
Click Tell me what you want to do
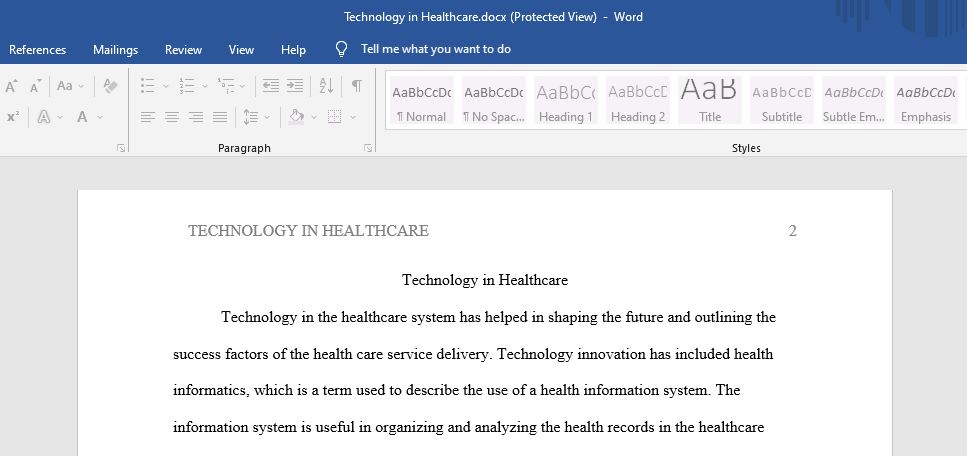click(436, 49)
